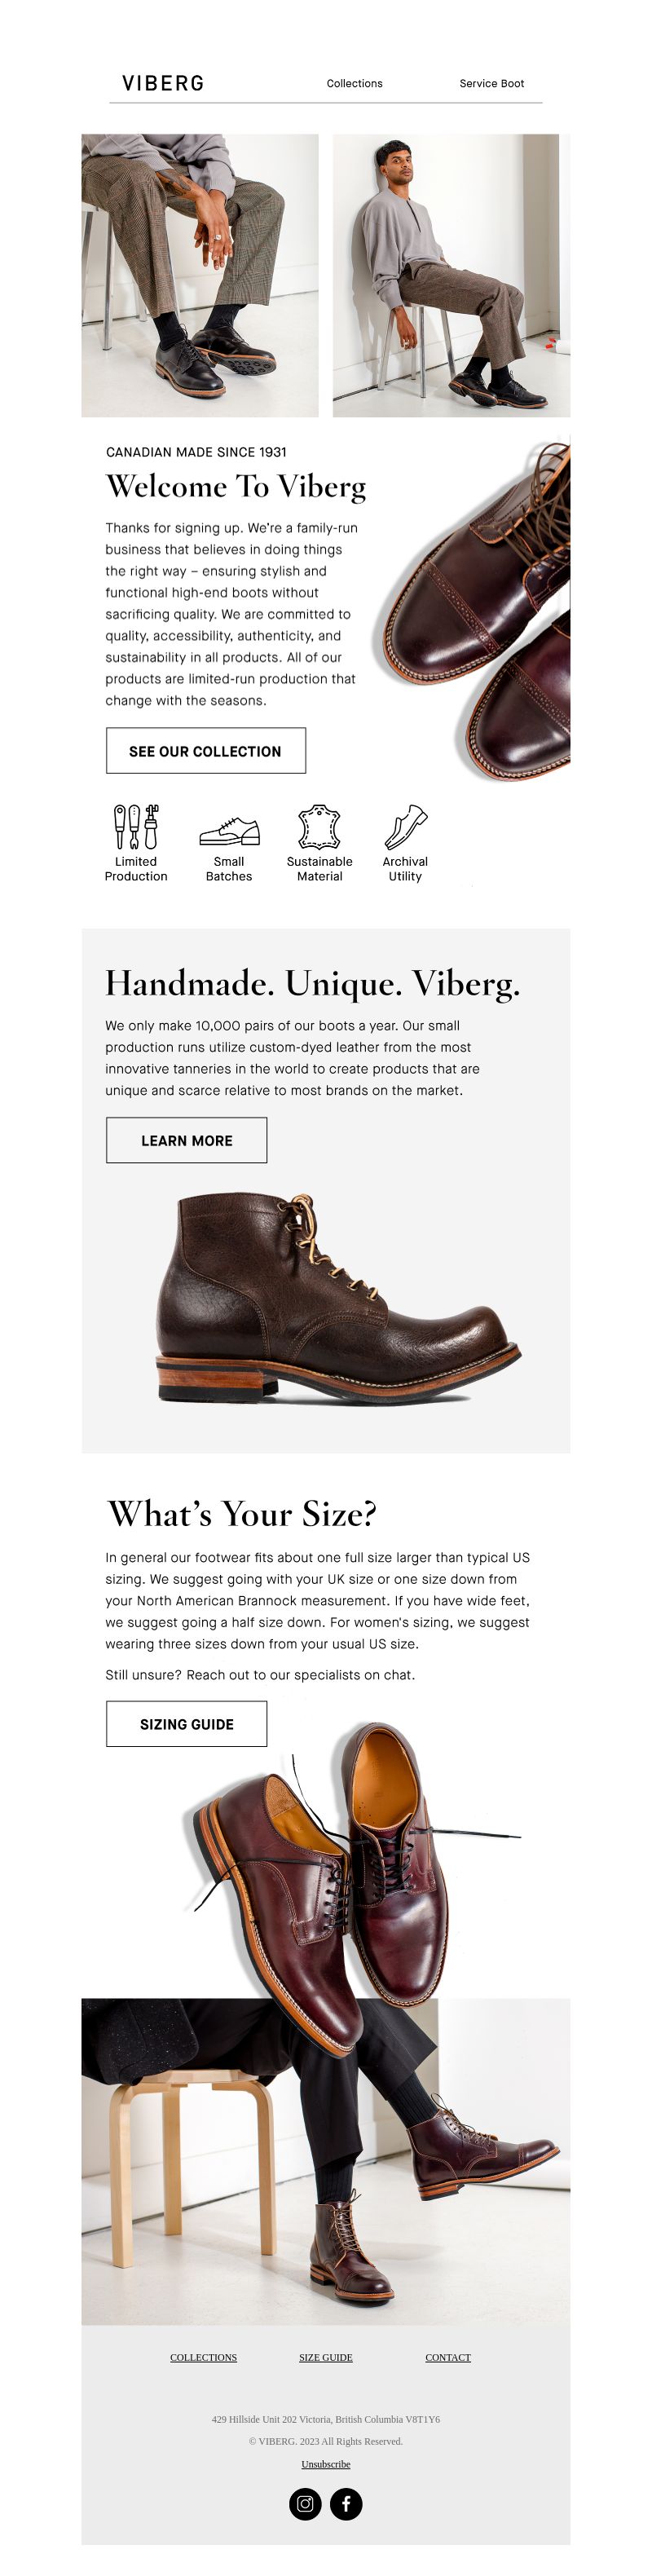Click the Unsubscribe link
652x2576 pixels.
pos(326,2463)
